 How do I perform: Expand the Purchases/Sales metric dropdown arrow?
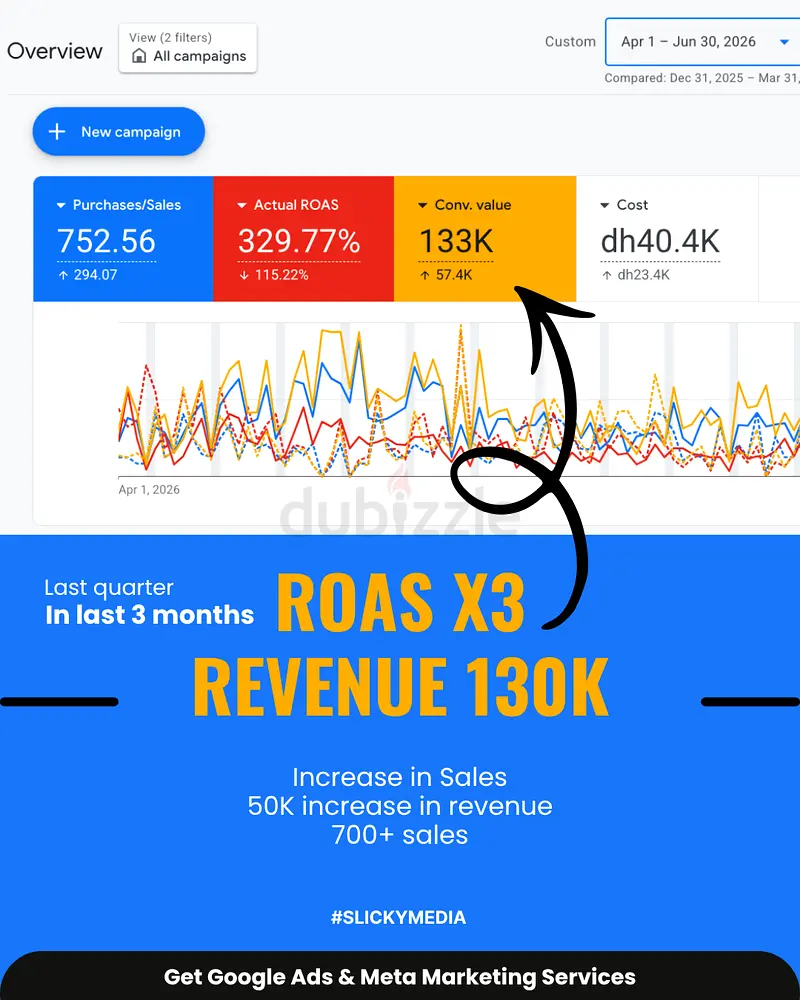tap(61, 205)
